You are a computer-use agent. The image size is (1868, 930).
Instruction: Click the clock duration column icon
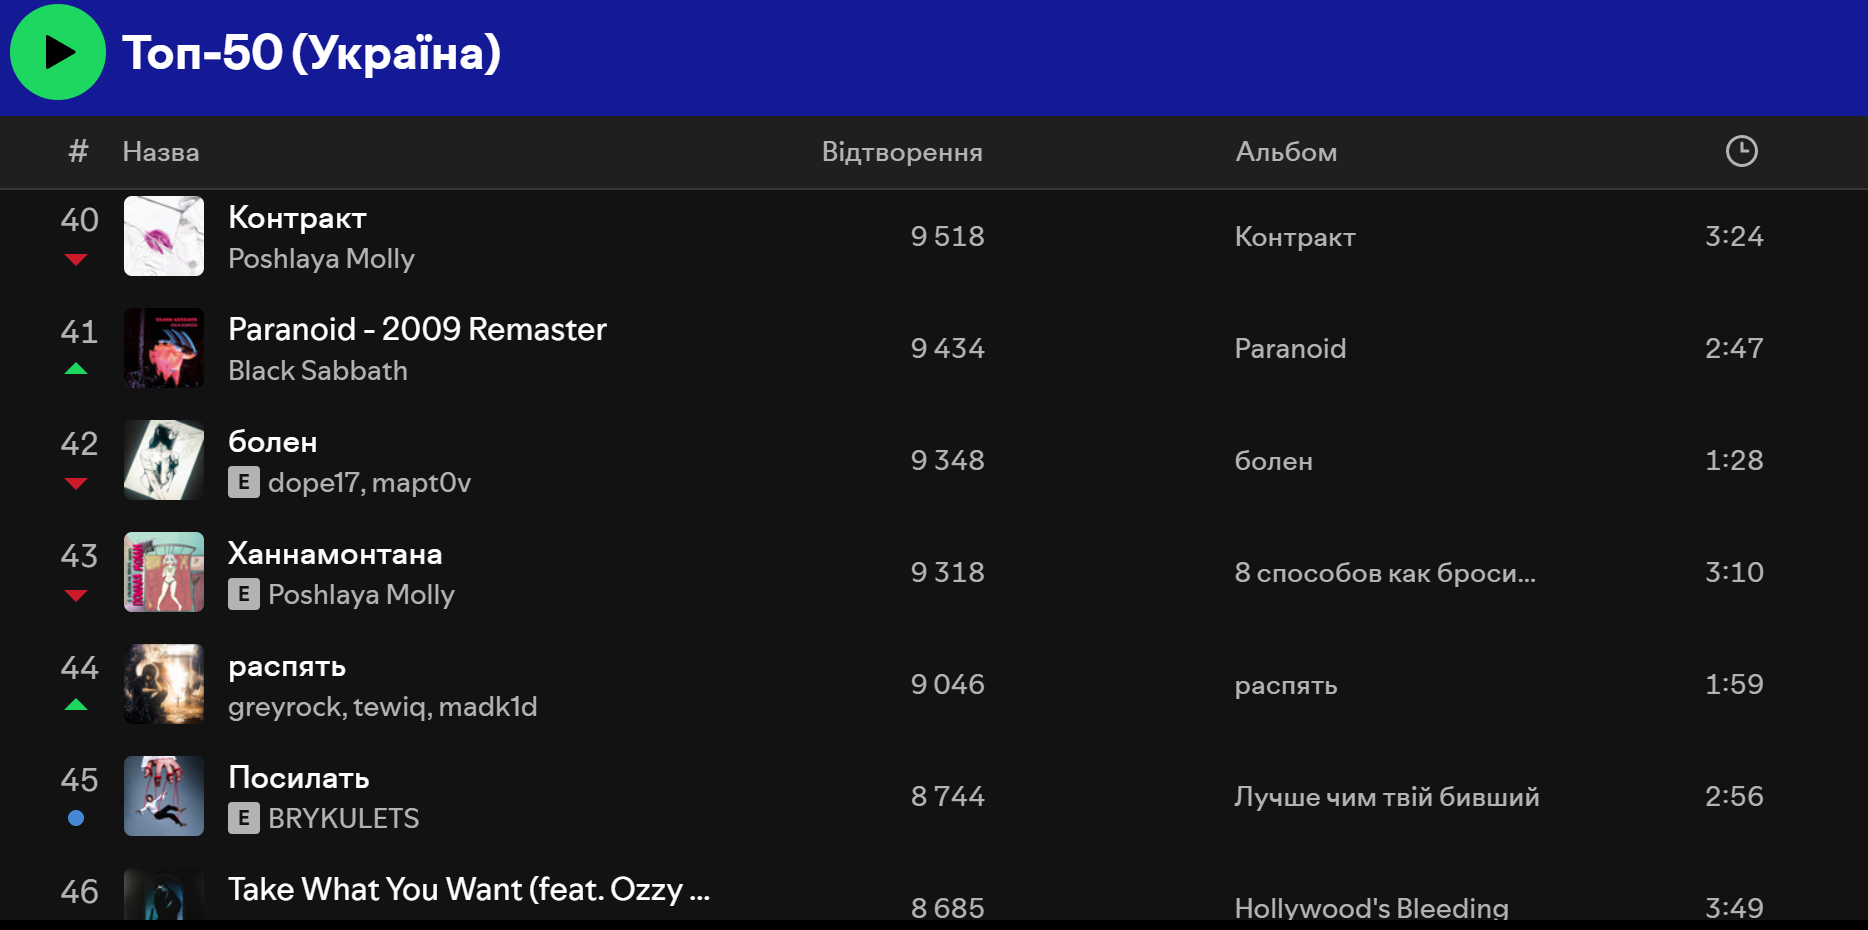click(x=1741, y=151)
